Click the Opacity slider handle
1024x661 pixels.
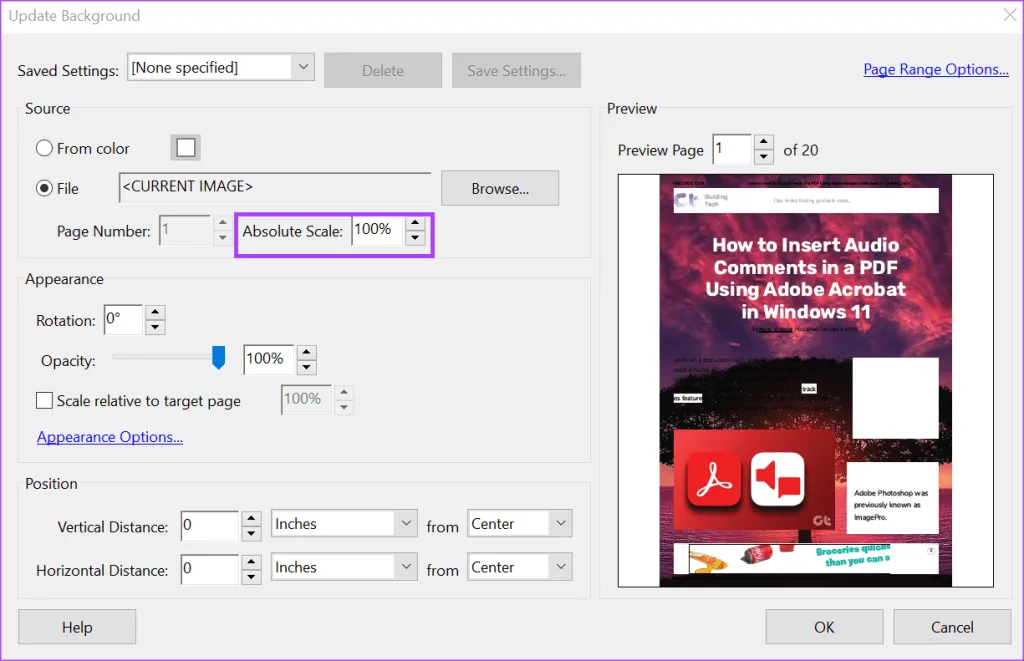coord(219,358)
